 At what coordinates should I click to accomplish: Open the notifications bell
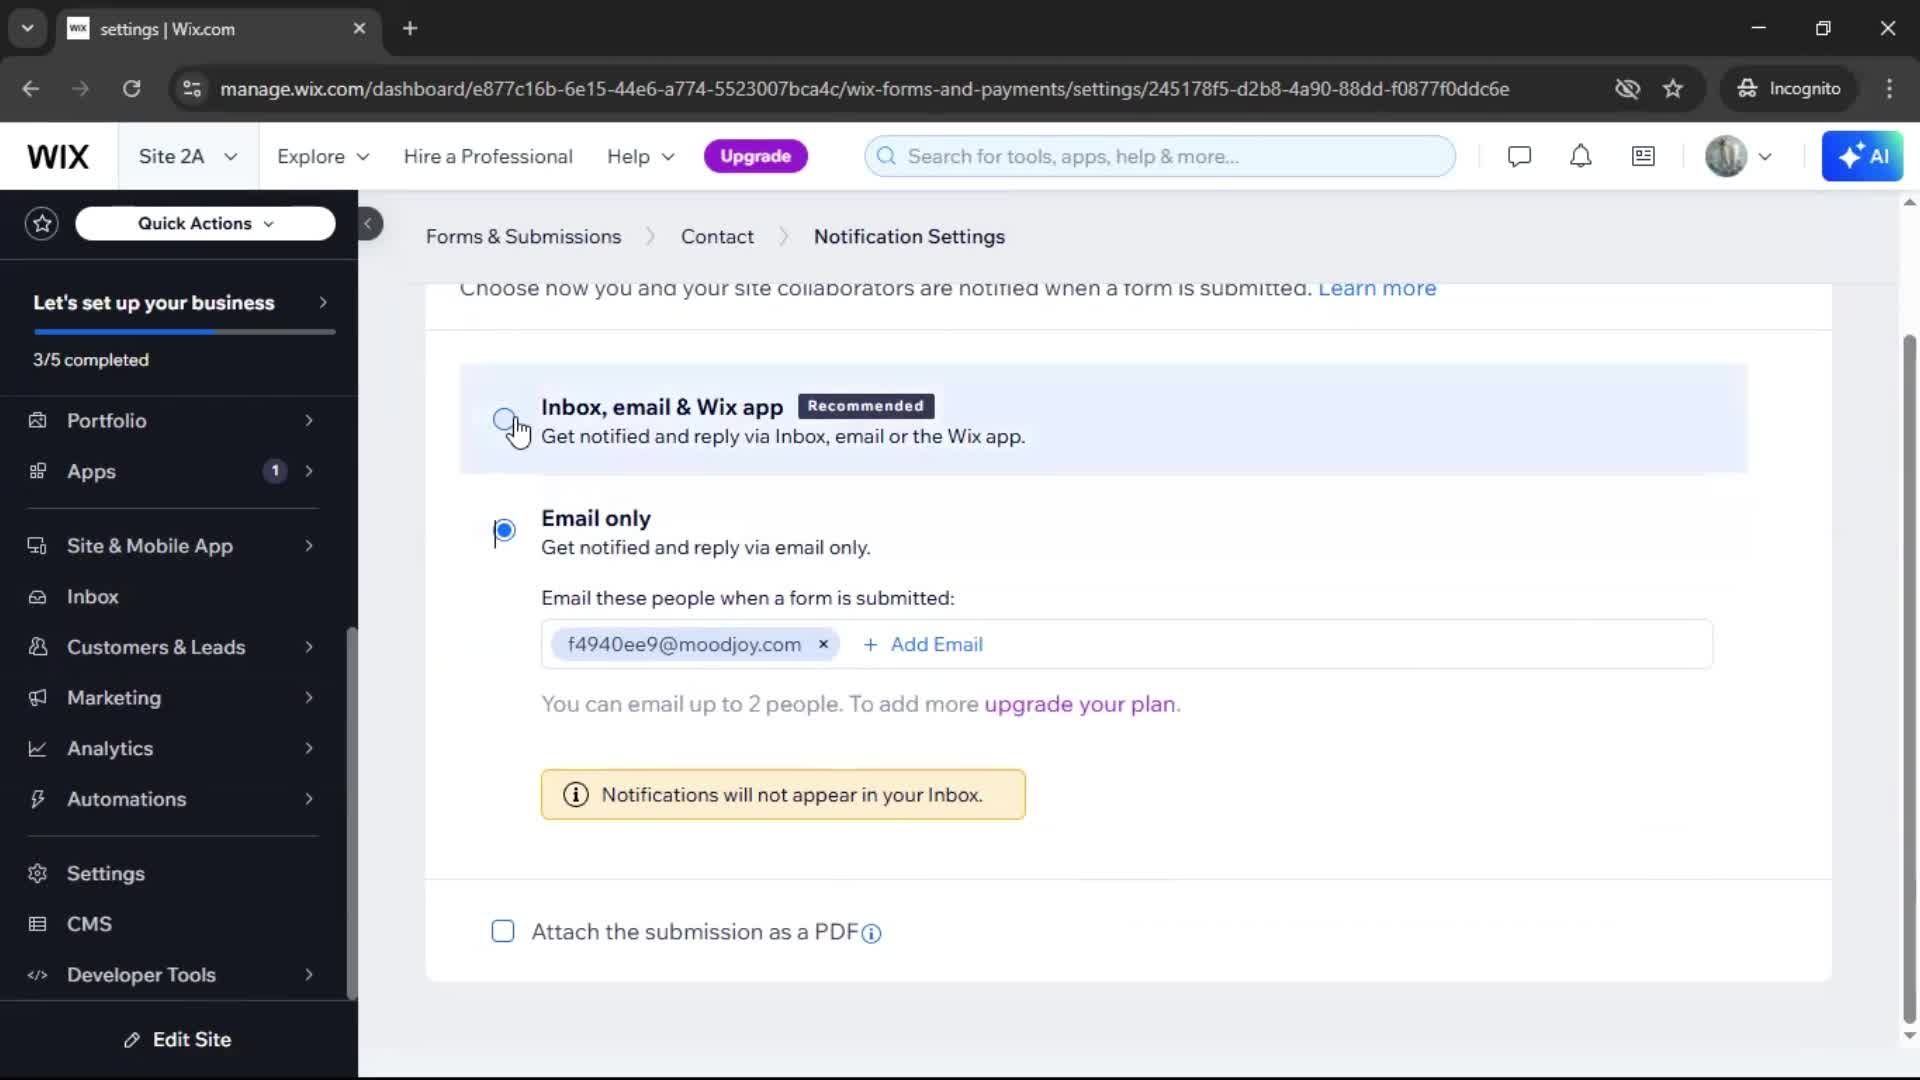[x=1580, y=157]
